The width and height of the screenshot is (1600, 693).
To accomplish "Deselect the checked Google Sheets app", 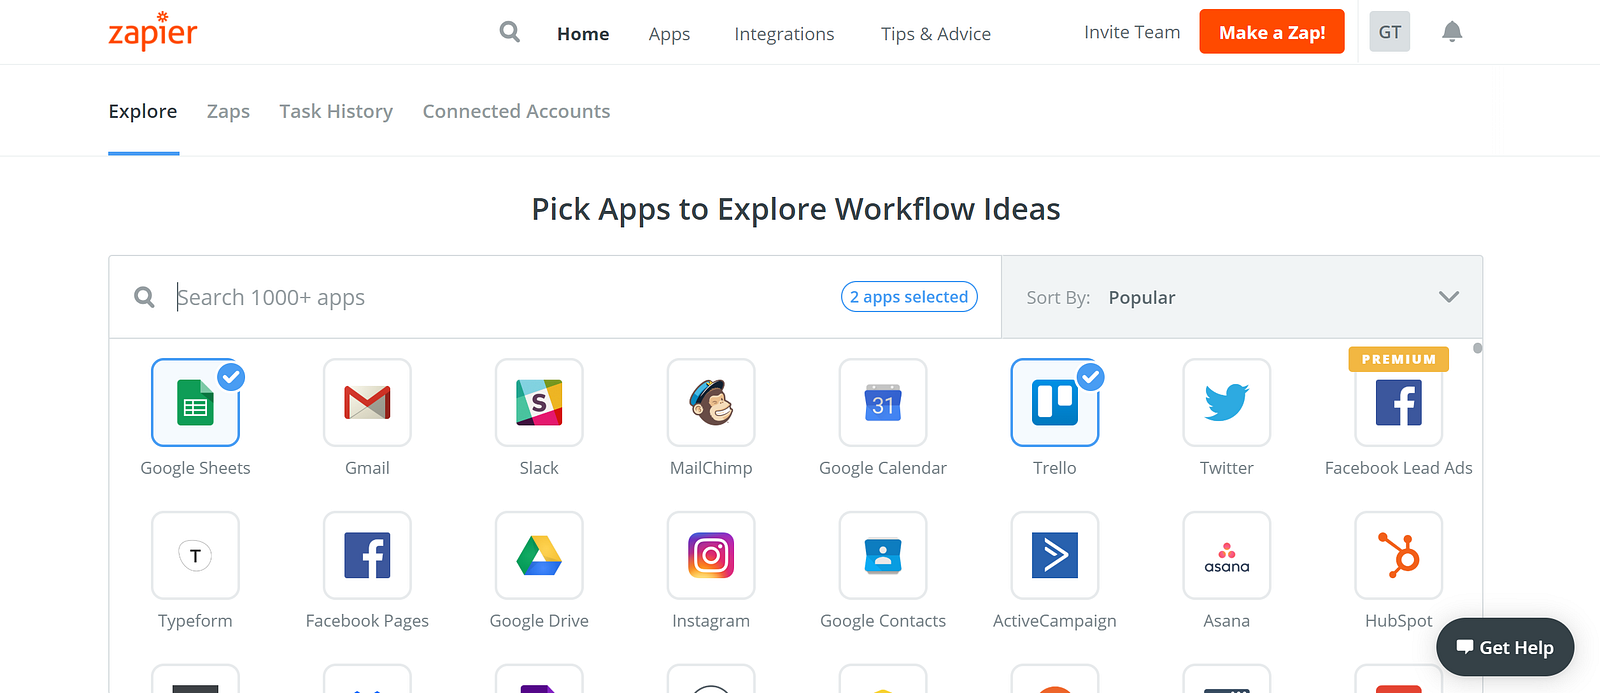I will tap(195, 402).
